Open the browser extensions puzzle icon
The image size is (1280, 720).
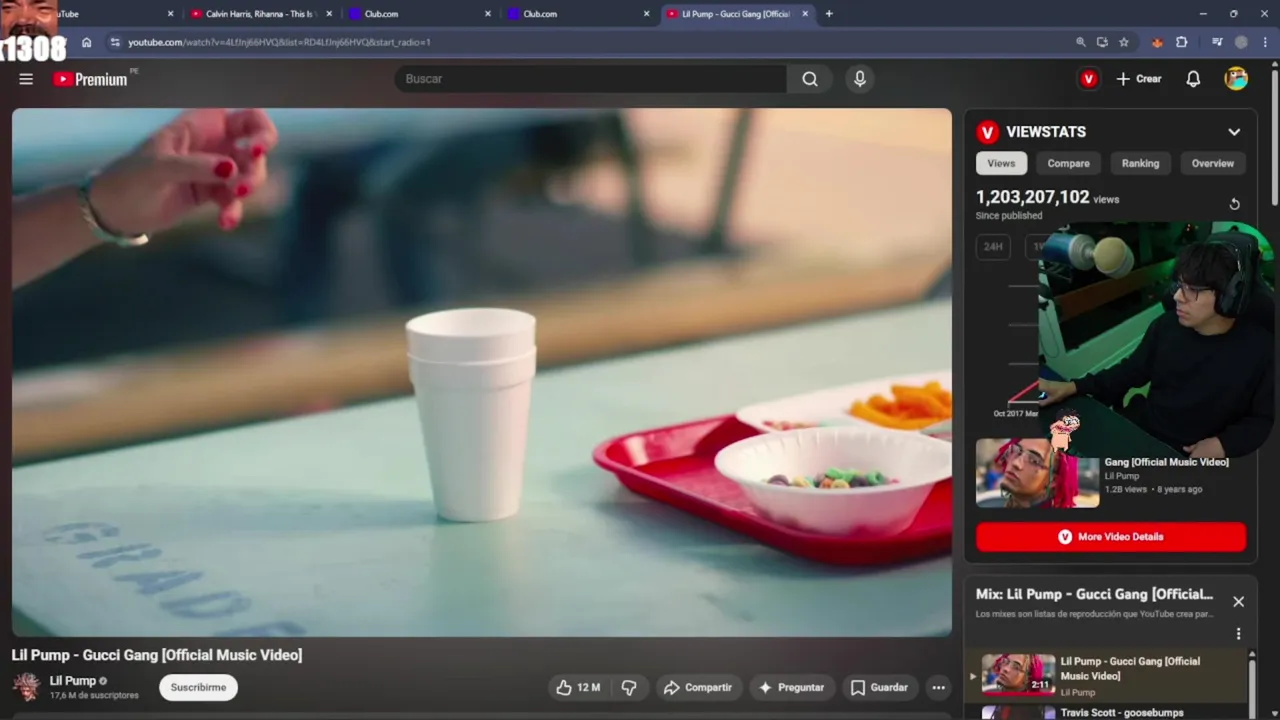(1182, 42)
